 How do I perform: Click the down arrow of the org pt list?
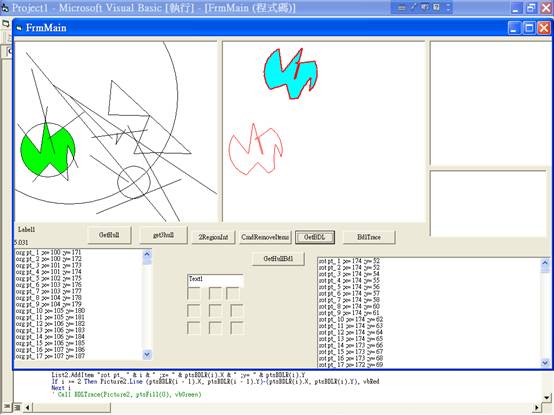tap(147, 354)
